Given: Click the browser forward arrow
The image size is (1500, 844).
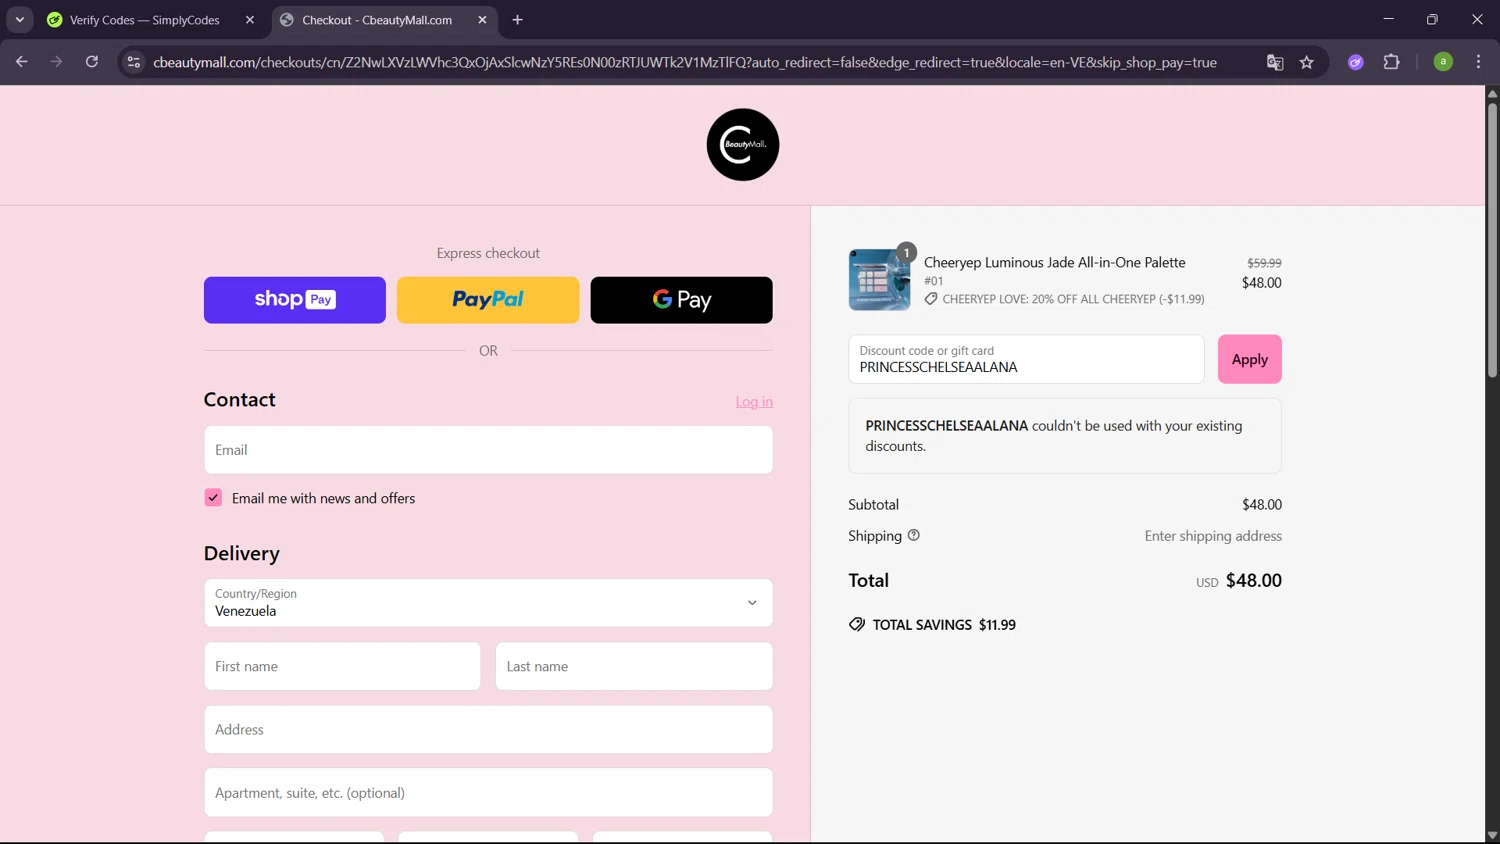Looking at the screenshot, I should pyautogui.click(x=56, y=62).
